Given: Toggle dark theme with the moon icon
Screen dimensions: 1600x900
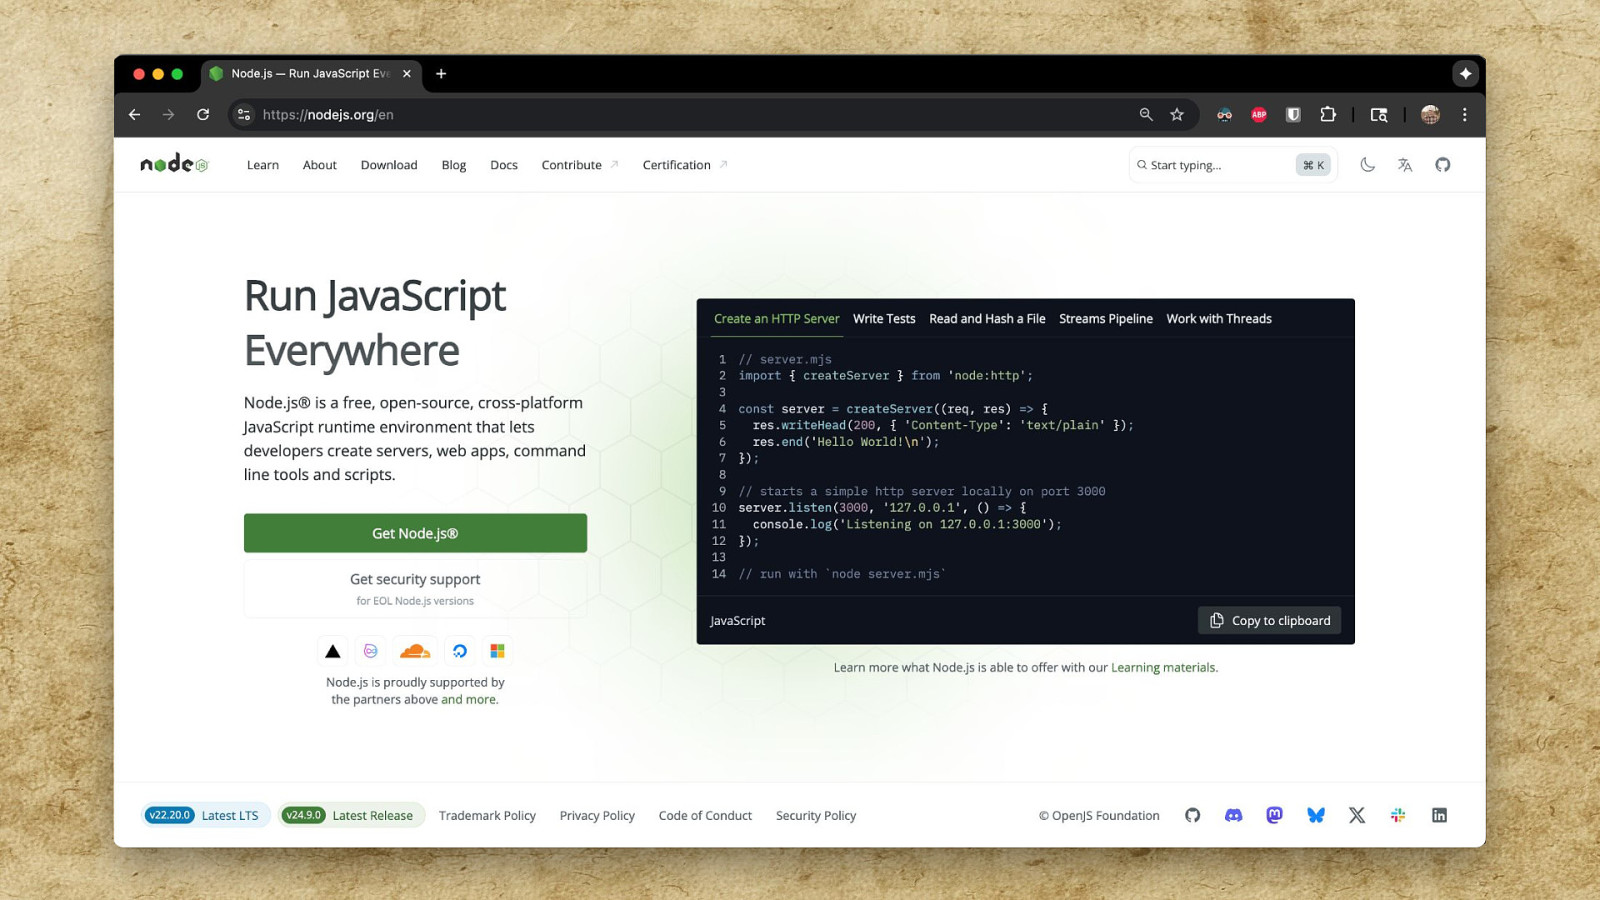Looking at the screenshot, I should tap(1367, 165).
